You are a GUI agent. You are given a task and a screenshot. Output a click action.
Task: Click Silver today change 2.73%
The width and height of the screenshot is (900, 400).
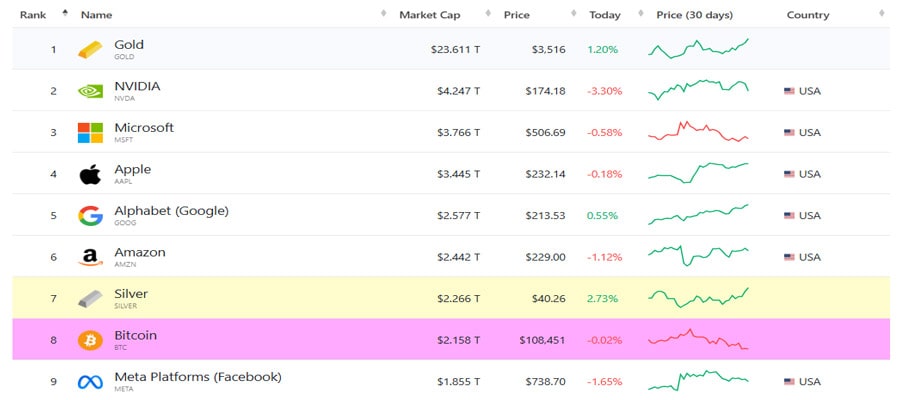pos(602,299)
